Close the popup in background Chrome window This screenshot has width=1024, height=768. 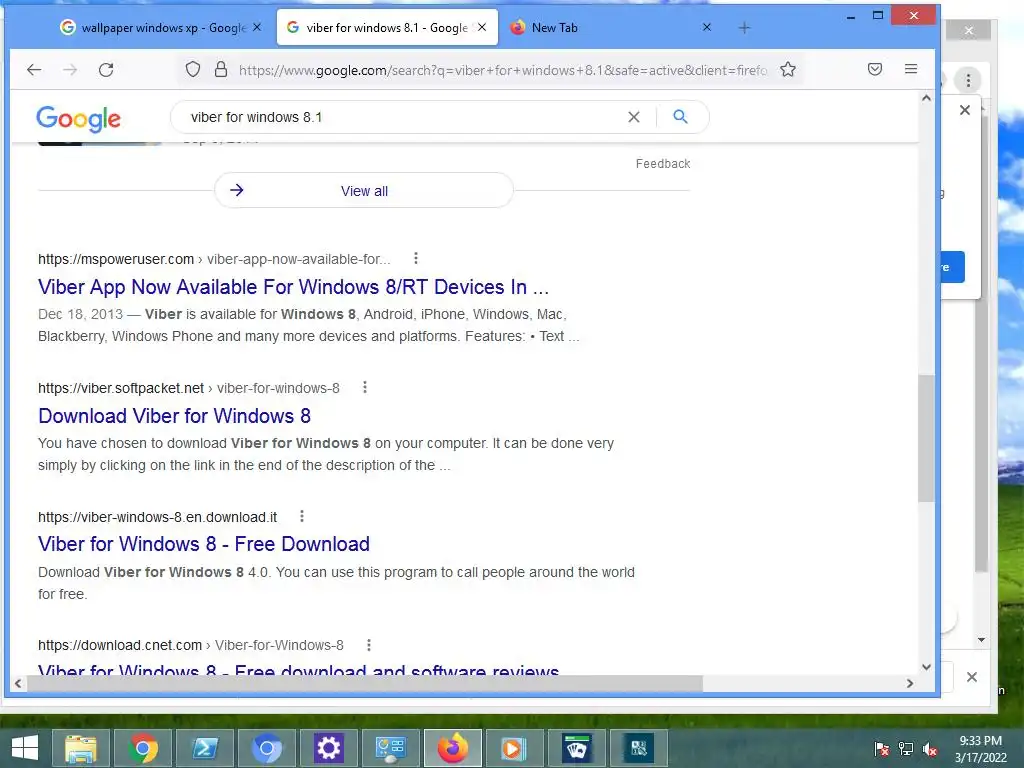click(965, 110)
